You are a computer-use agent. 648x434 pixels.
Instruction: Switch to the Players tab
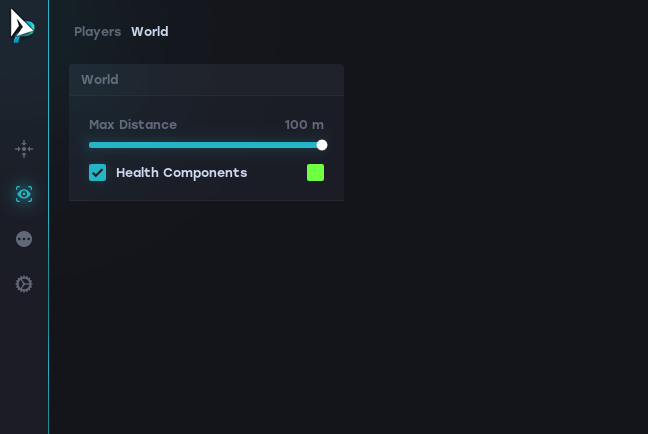pyautogui.click(x=97, y=32)
